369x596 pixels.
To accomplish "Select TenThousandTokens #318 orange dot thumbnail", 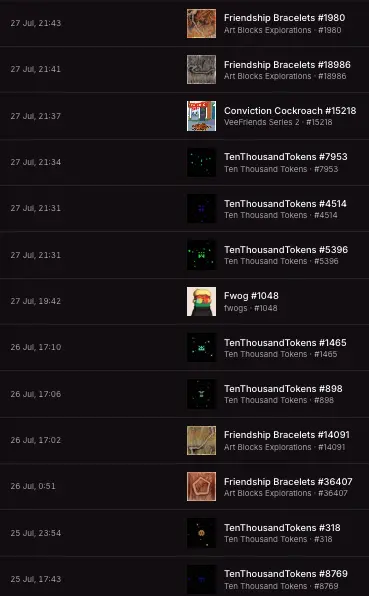I will [x=201, y=533].
